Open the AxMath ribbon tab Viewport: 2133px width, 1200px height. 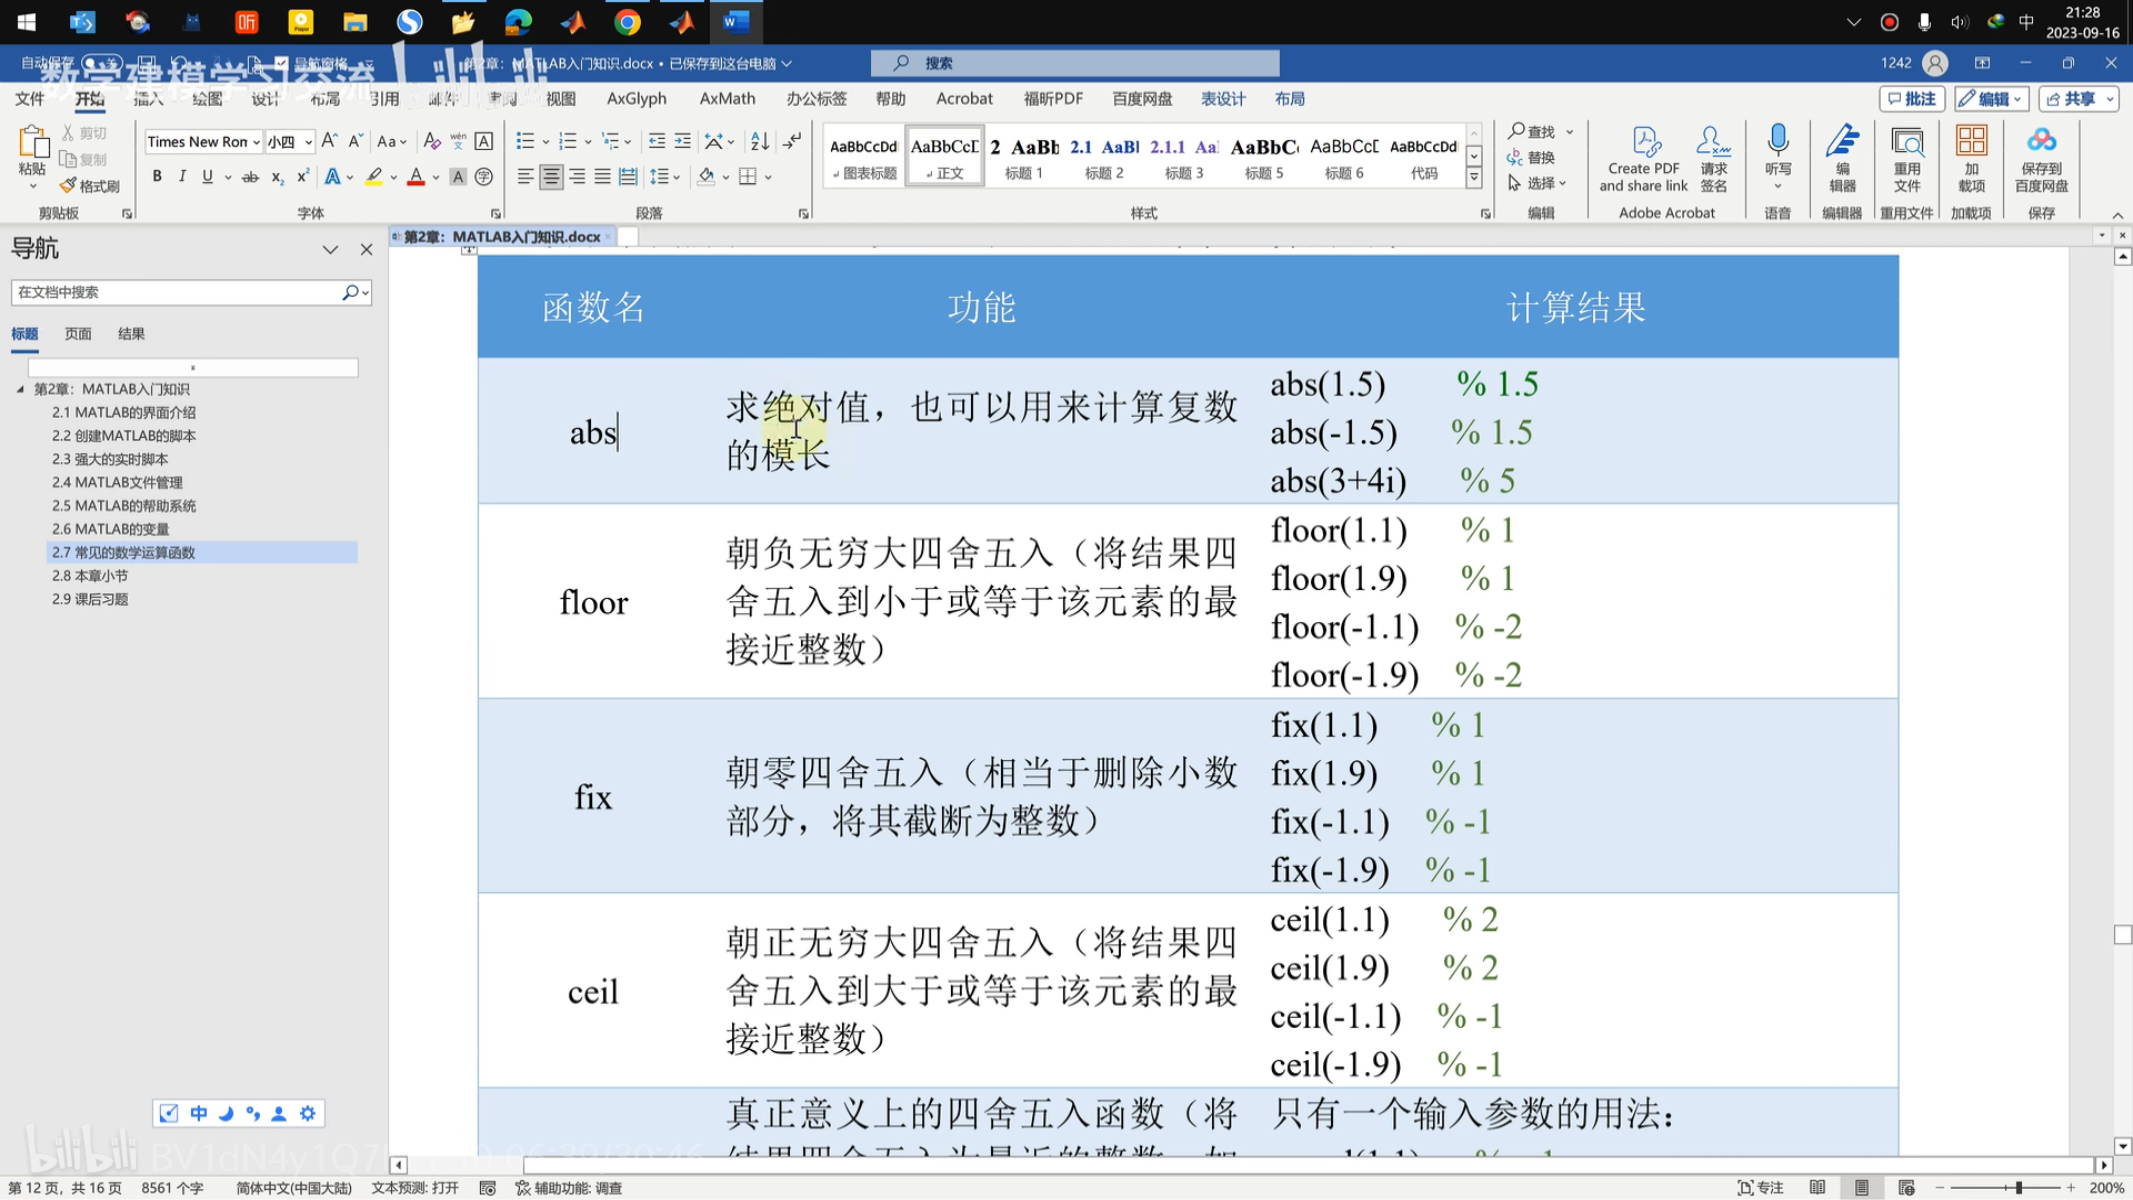pyautogui.click(x=727, y=98)
